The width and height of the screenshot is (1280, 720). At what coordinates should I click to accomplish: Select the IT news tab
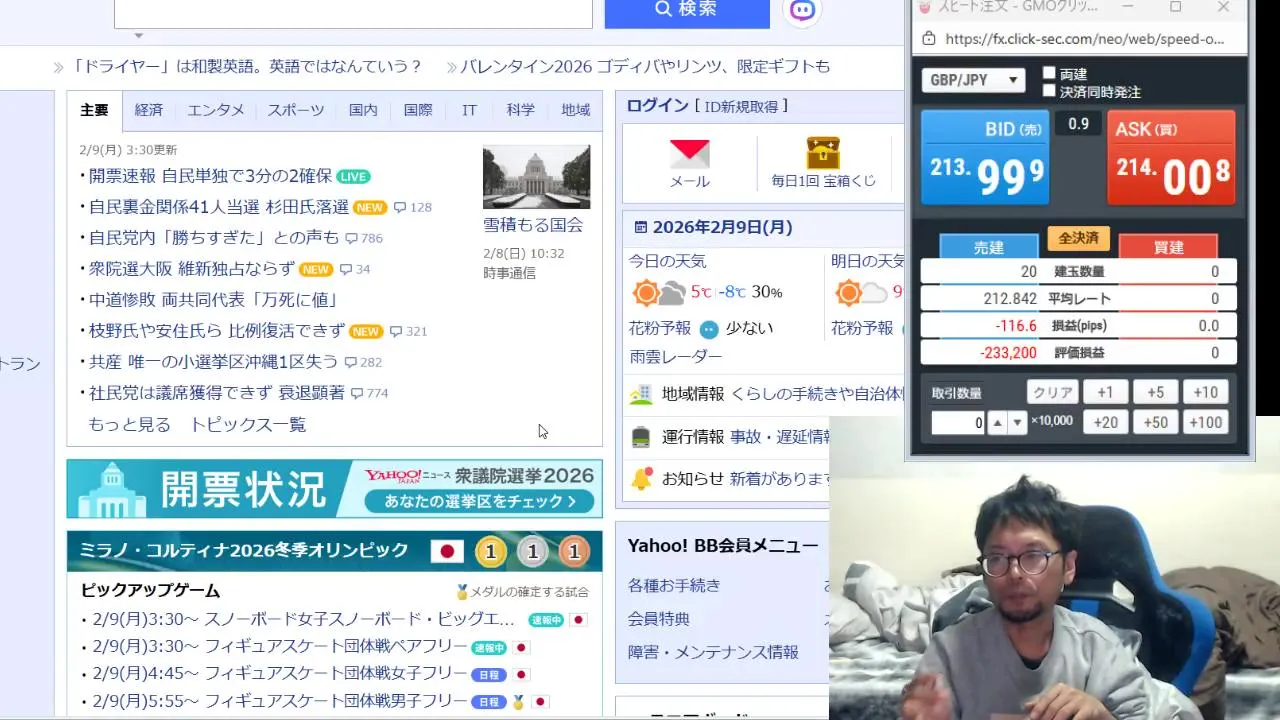(x=469, y=110)
